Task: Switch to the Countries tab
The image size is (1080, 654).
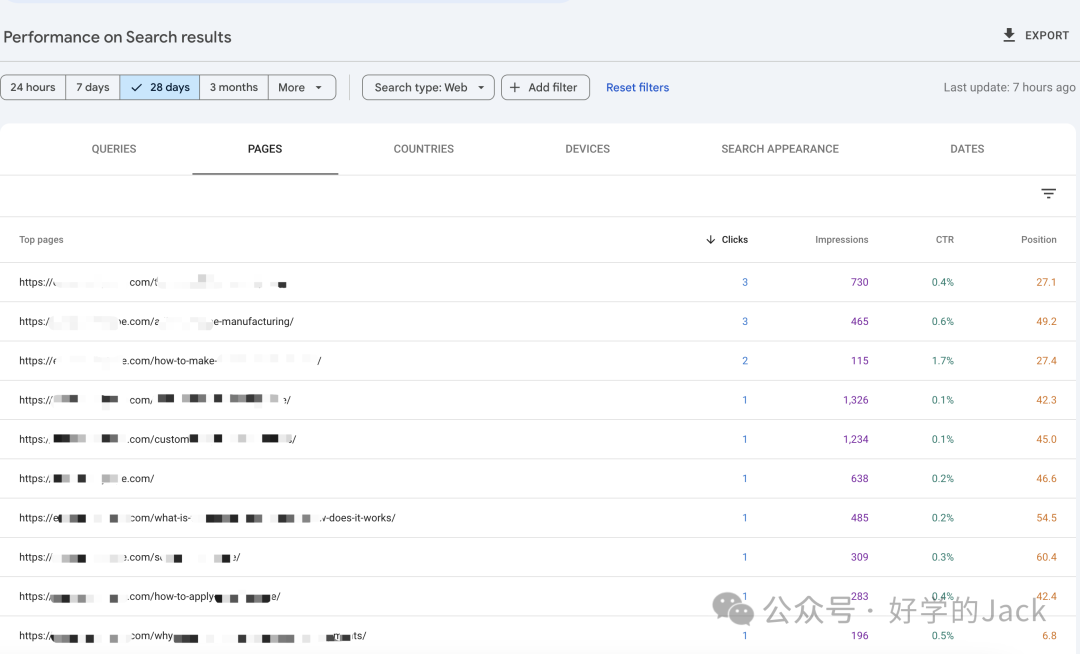Action: pyautogui.click(x=424, y=149)
